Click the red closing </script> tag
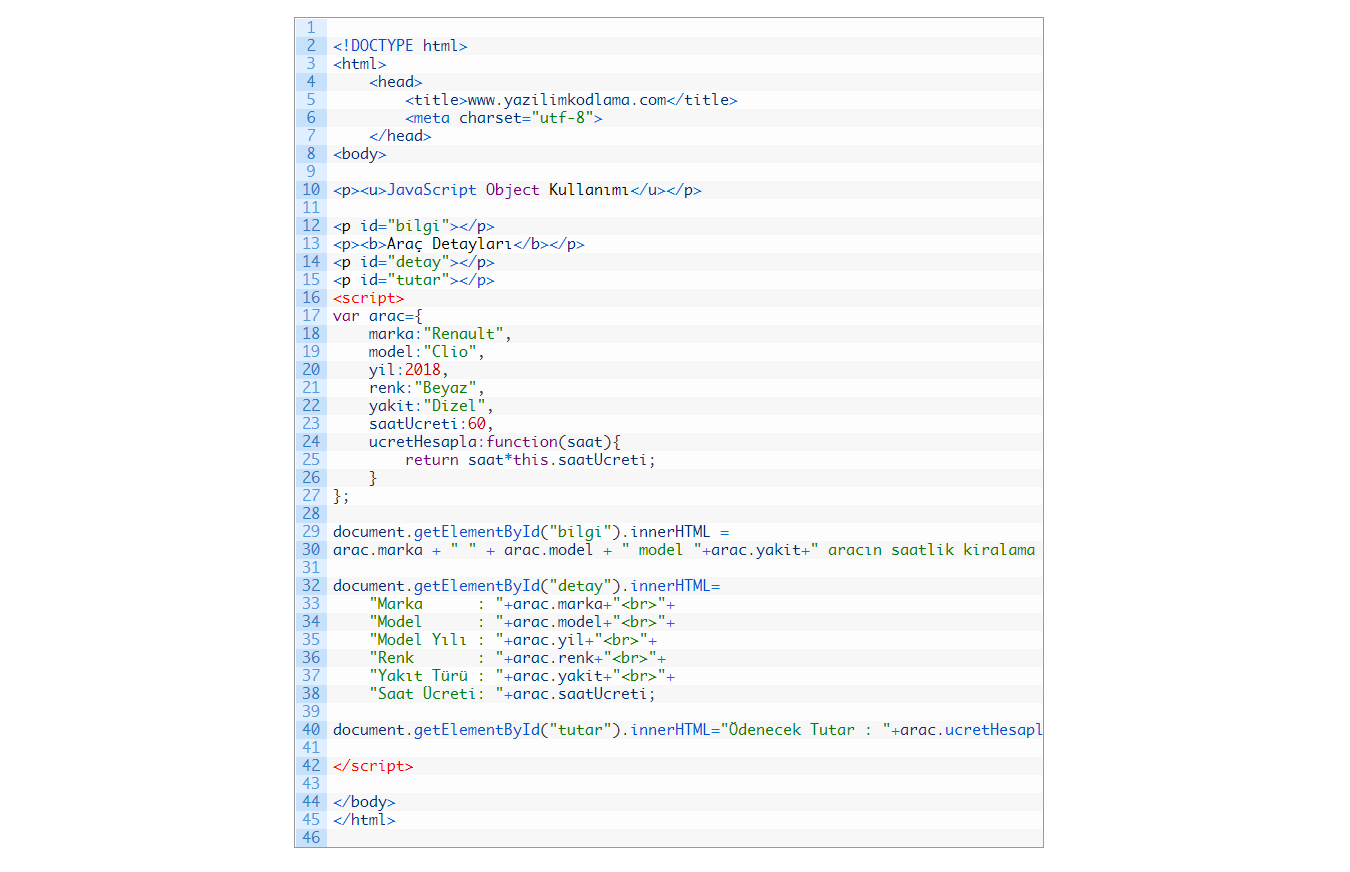 pyautogui.click(x=373, y=766)
